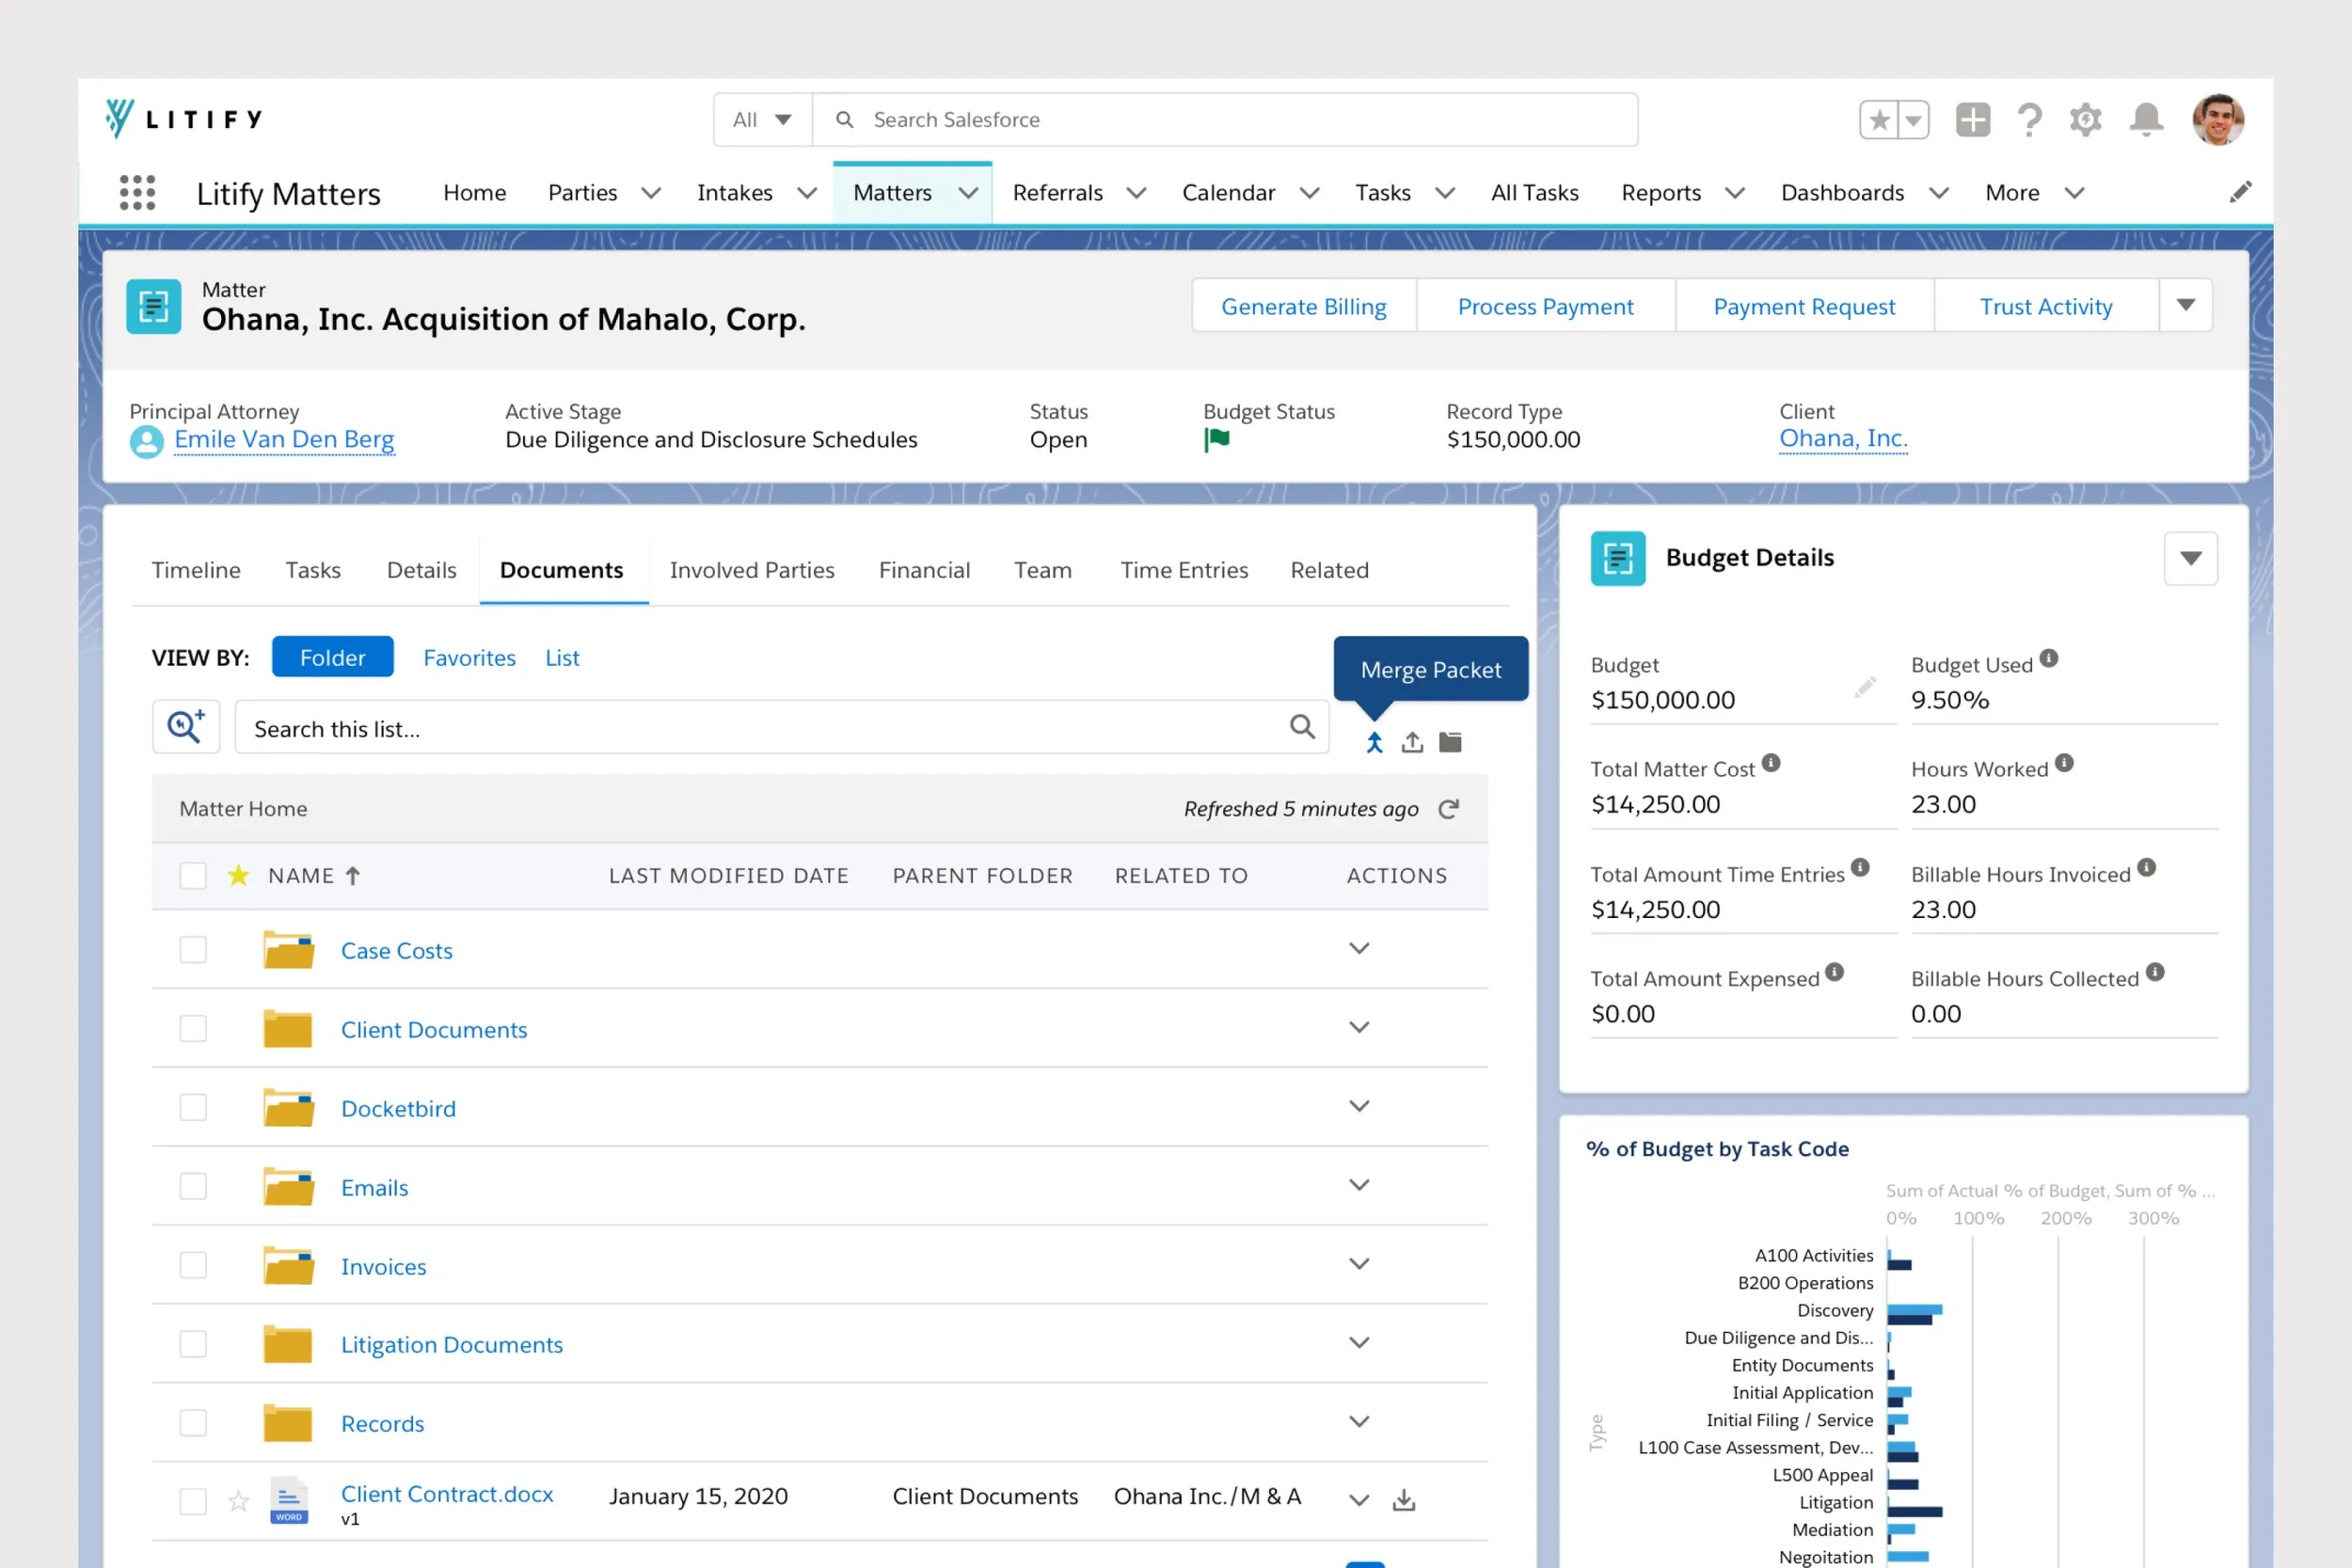Open the notifications bell
2352x1568 pixels.
tap(2146, 120)
